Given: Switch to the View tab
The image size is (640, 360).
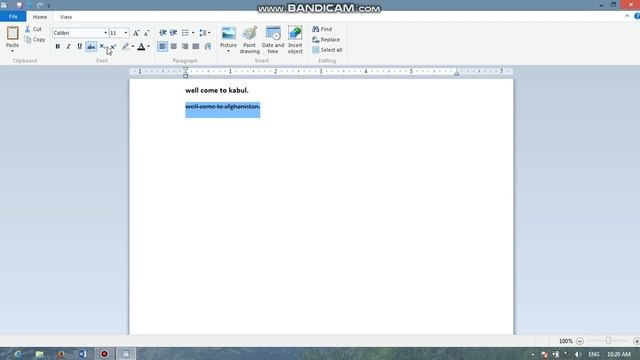Looking at the screenshot, I should tap(66, 17).
